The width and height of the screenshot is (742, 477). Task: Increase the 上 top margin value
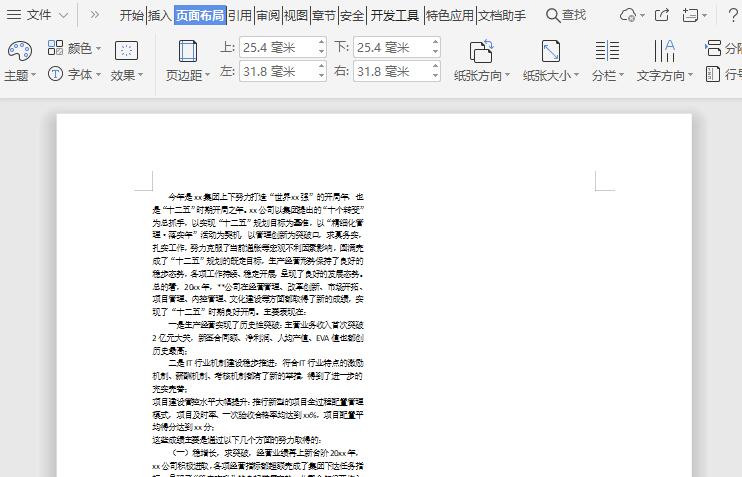click(x=322, y=42)
